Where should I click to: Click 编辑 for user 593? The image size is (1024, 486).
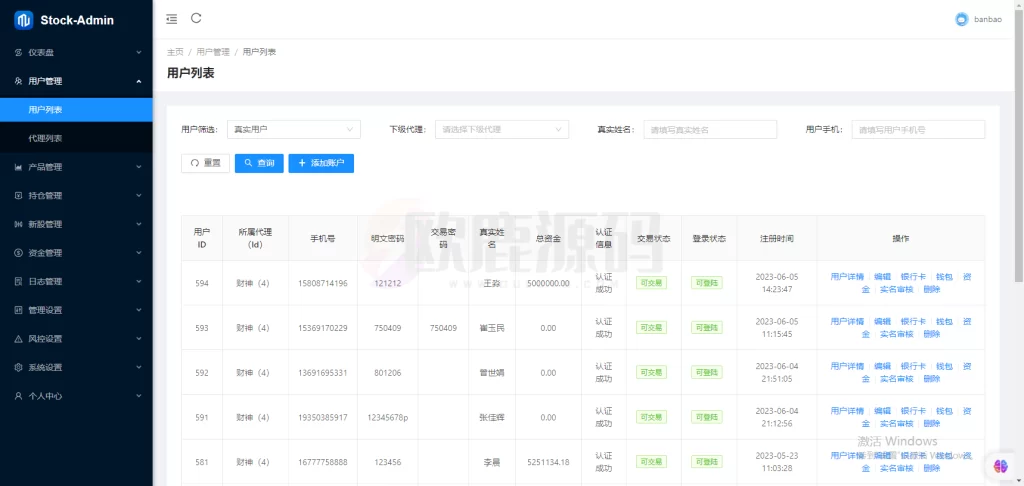882,321
